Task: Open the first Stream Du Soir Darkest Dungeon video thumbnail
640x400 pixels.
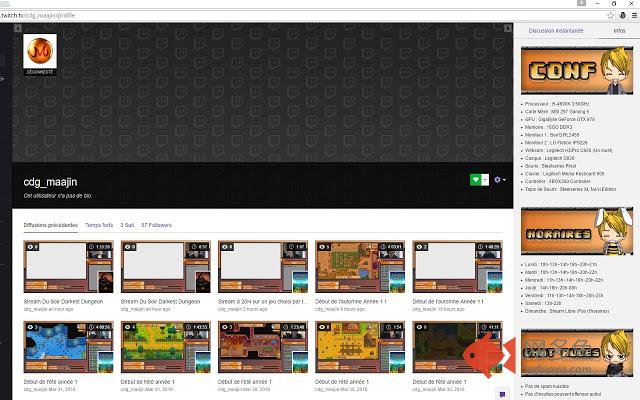Action: point(69,267)
